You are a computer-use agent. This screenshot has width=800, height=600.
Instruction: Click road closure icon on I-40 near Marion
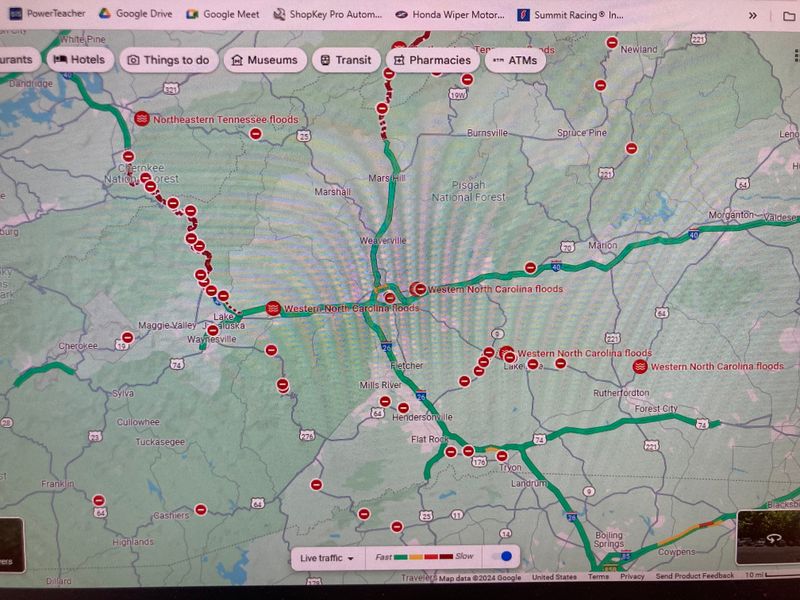pyautogui.click(x=531, y=267)
